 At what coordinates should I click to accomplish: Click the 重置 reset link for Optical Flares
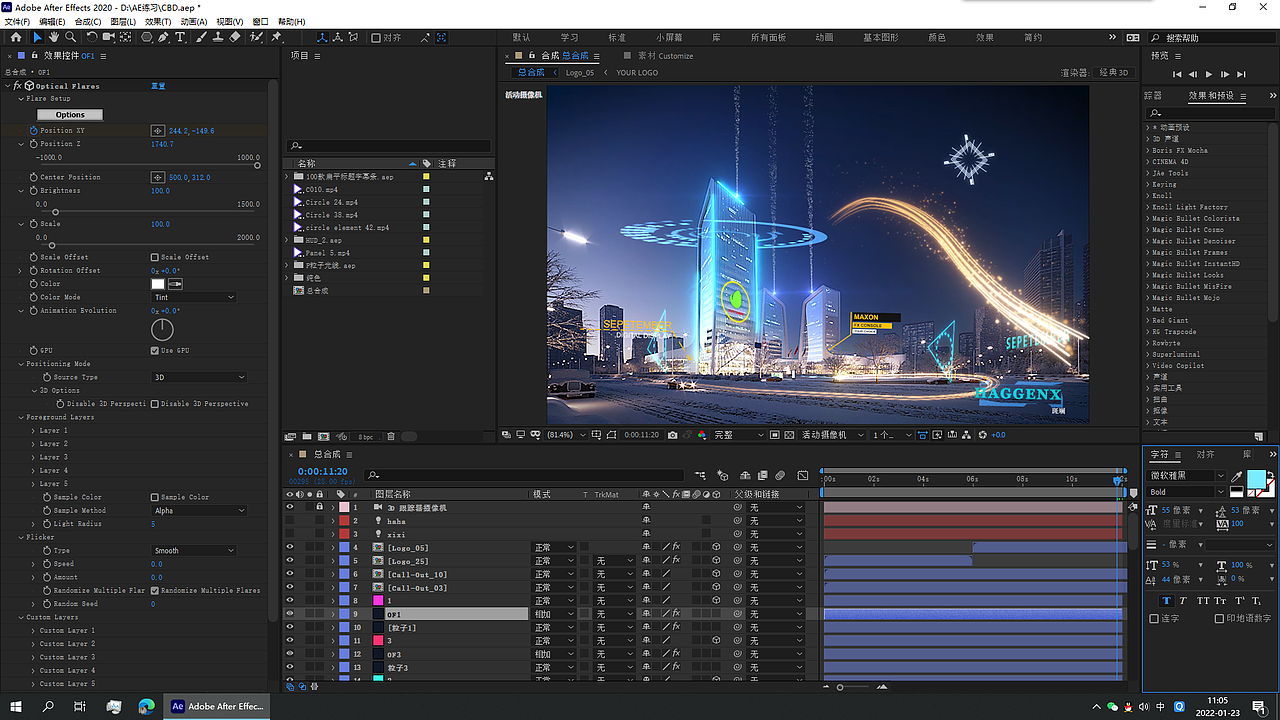pyautogui.click(x=158, y=86)
